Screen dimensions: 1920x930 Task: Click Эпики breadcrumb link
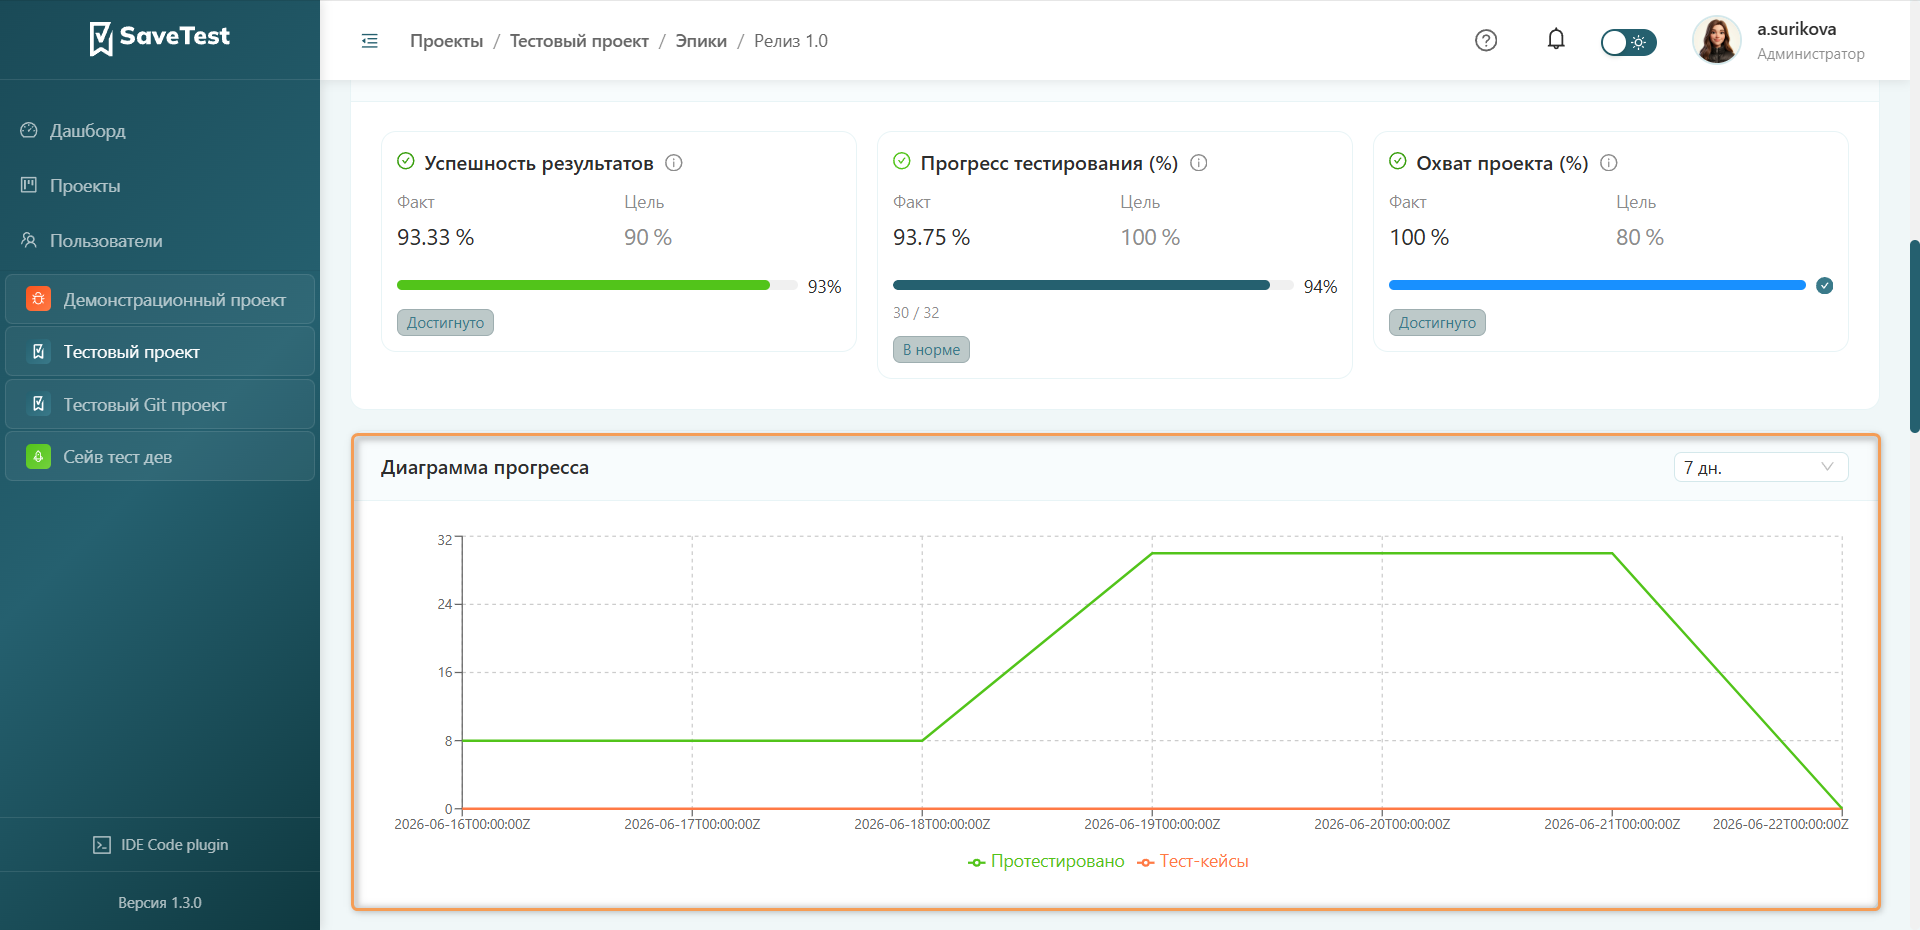click(701, 41)
